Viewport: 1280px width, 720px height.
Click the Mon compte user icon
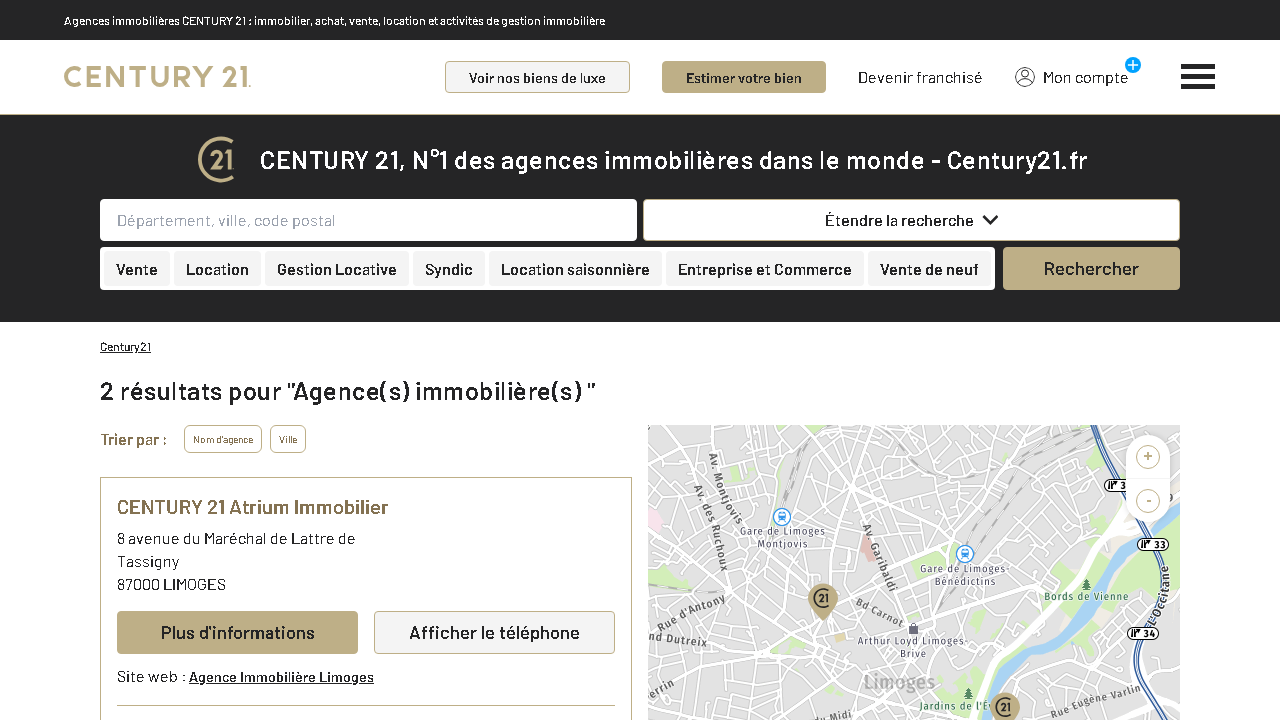point(1025,77)
